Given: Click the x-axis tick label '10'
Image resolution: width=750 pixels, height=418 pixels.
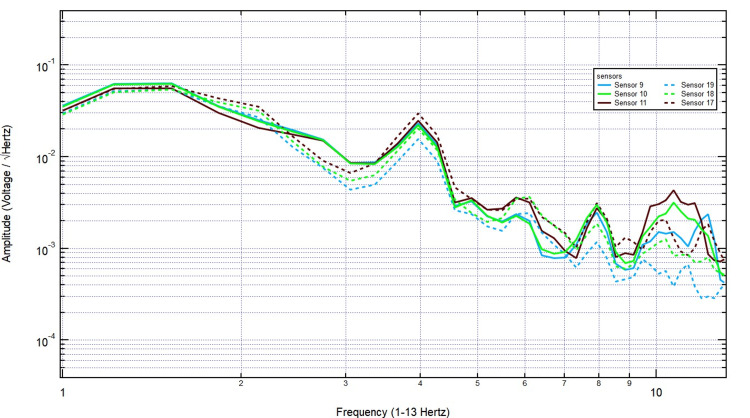Looking at the screenshot, I should (656, 393).
